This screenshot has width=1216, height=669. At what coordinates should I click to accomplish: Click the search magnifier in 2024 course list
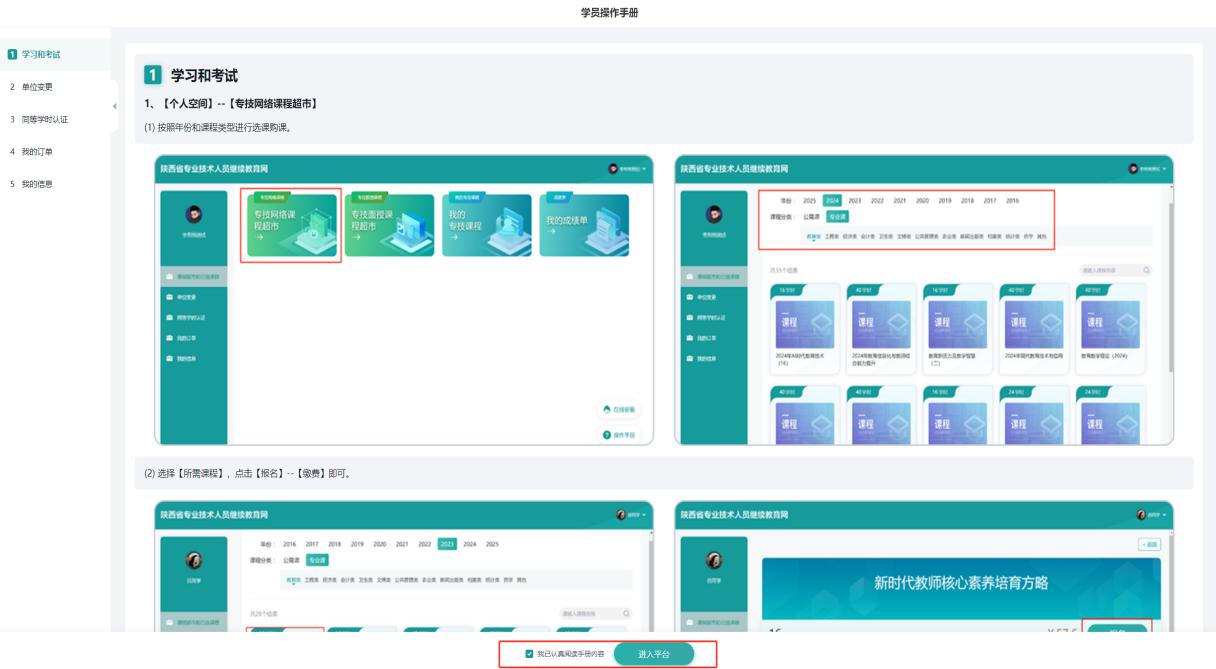click(x=1146, y=270)
